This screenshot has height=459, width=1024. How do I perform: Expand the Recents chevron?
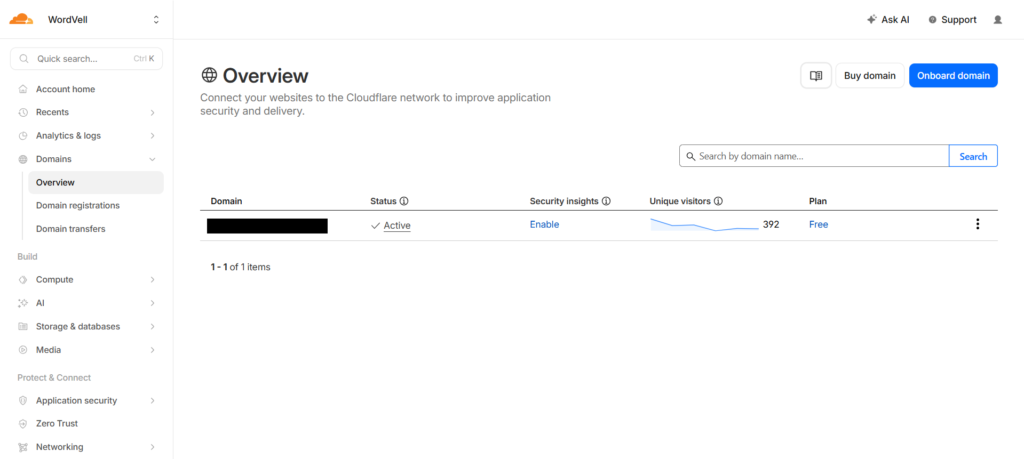tap(152, 112)
